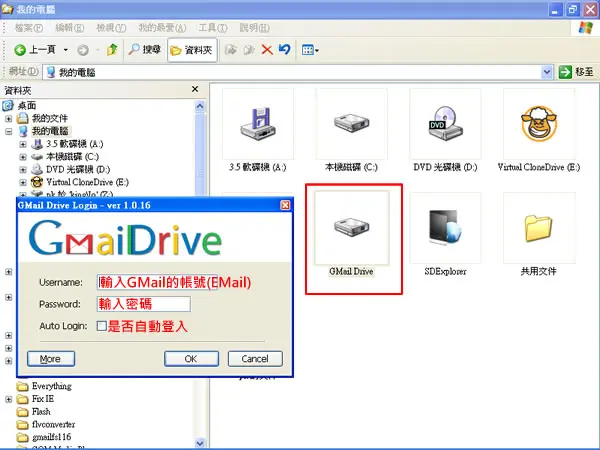The height and width of the screenshot is (450, 600).
Task: Select the Flash folder in tree
Action: pos(41,411)
